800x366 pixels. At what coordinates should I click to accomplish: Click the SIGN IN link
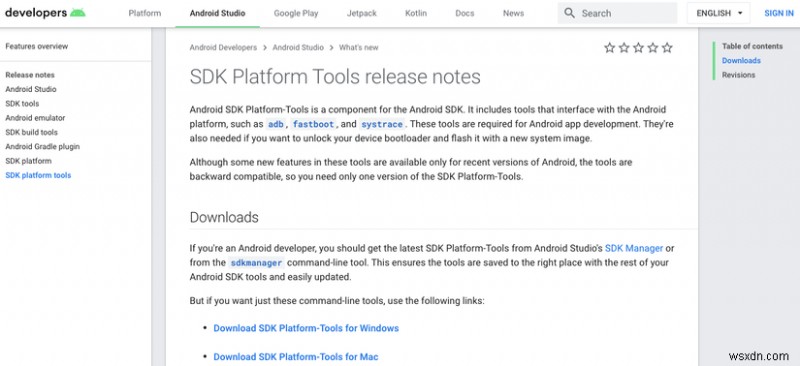779,13
